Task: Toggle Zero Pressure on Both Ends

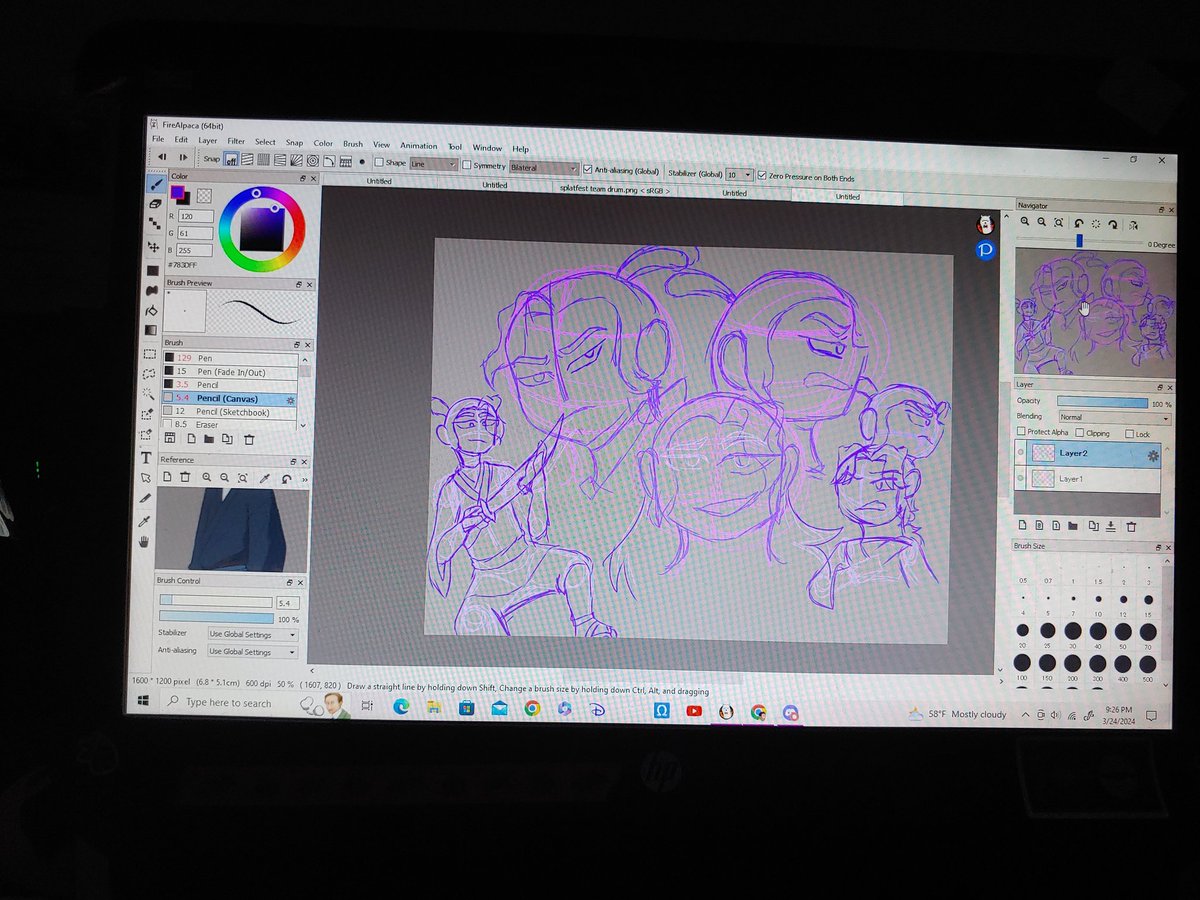Action: coord(762,175)
